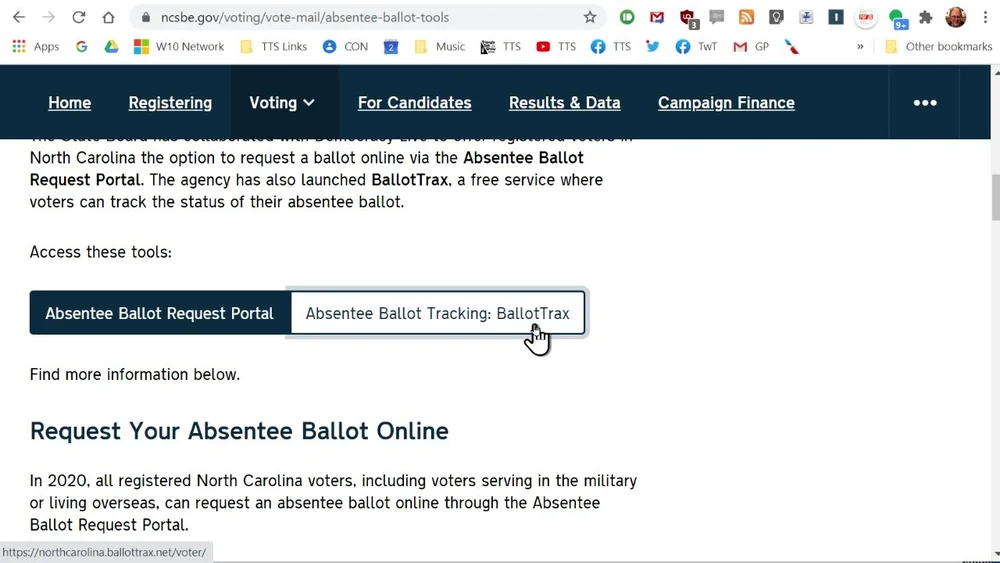1000x563 pixels.
Task: Click the Chrome profile avatar
Action: click(x=955, y=17)
